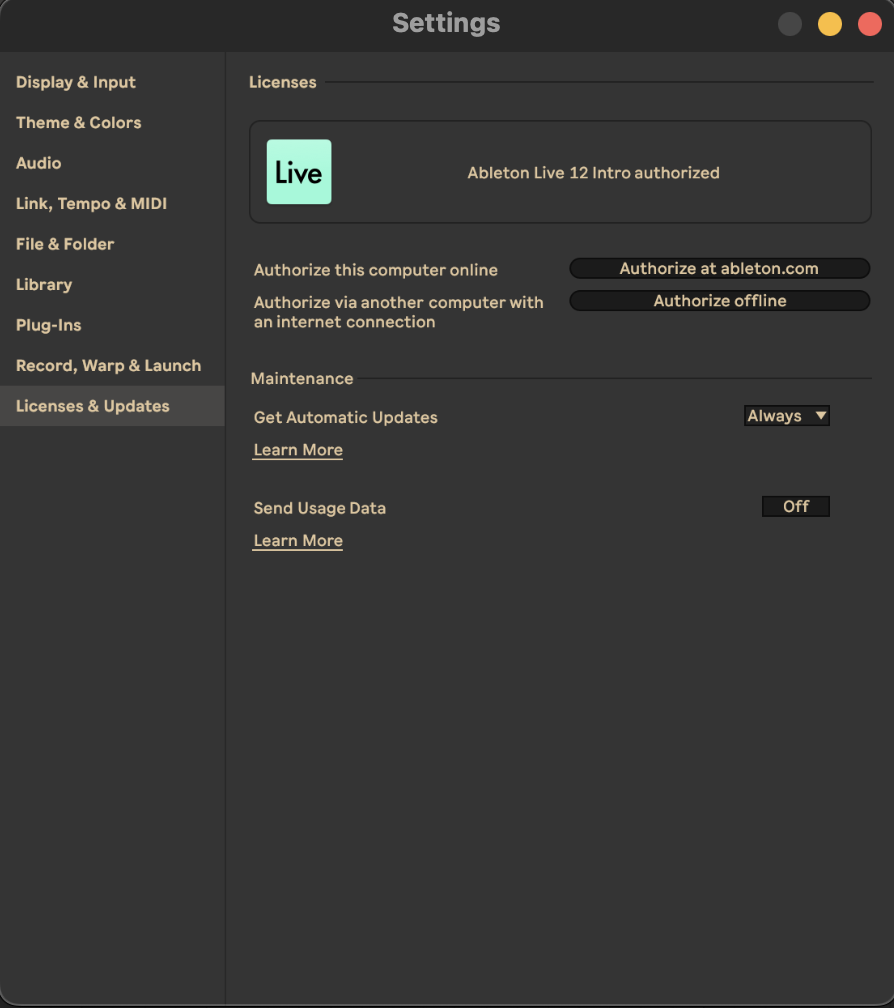894x1008 pixels.
Task: Open Learn More link under Automatic Updates
Action: pos(298,450)
